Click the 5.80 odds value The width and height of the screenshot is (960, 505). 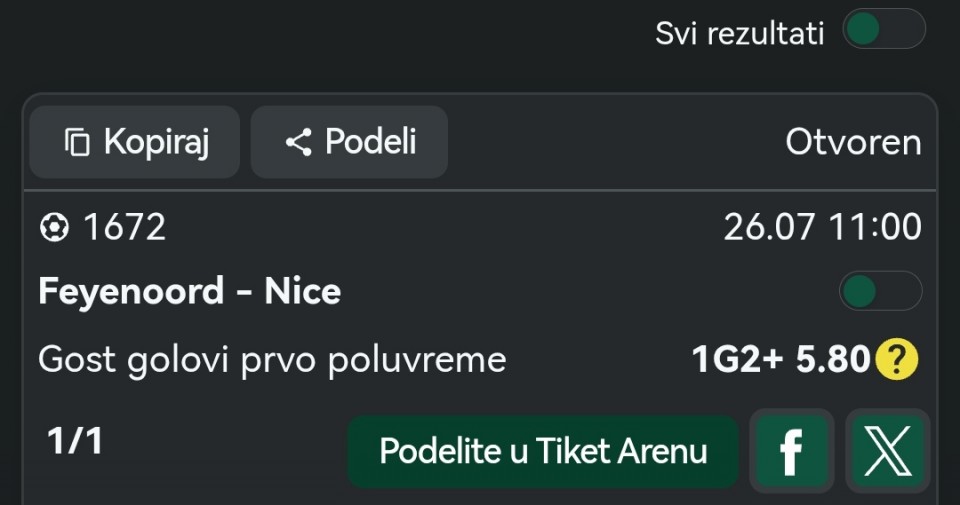833,359
